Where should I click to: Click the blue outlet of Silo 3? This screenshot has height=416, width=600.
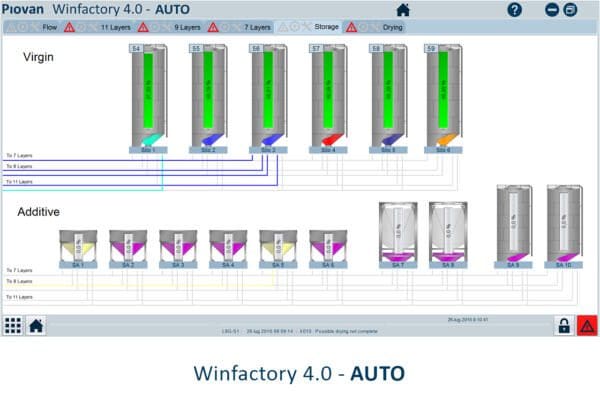tap(272, 139)
